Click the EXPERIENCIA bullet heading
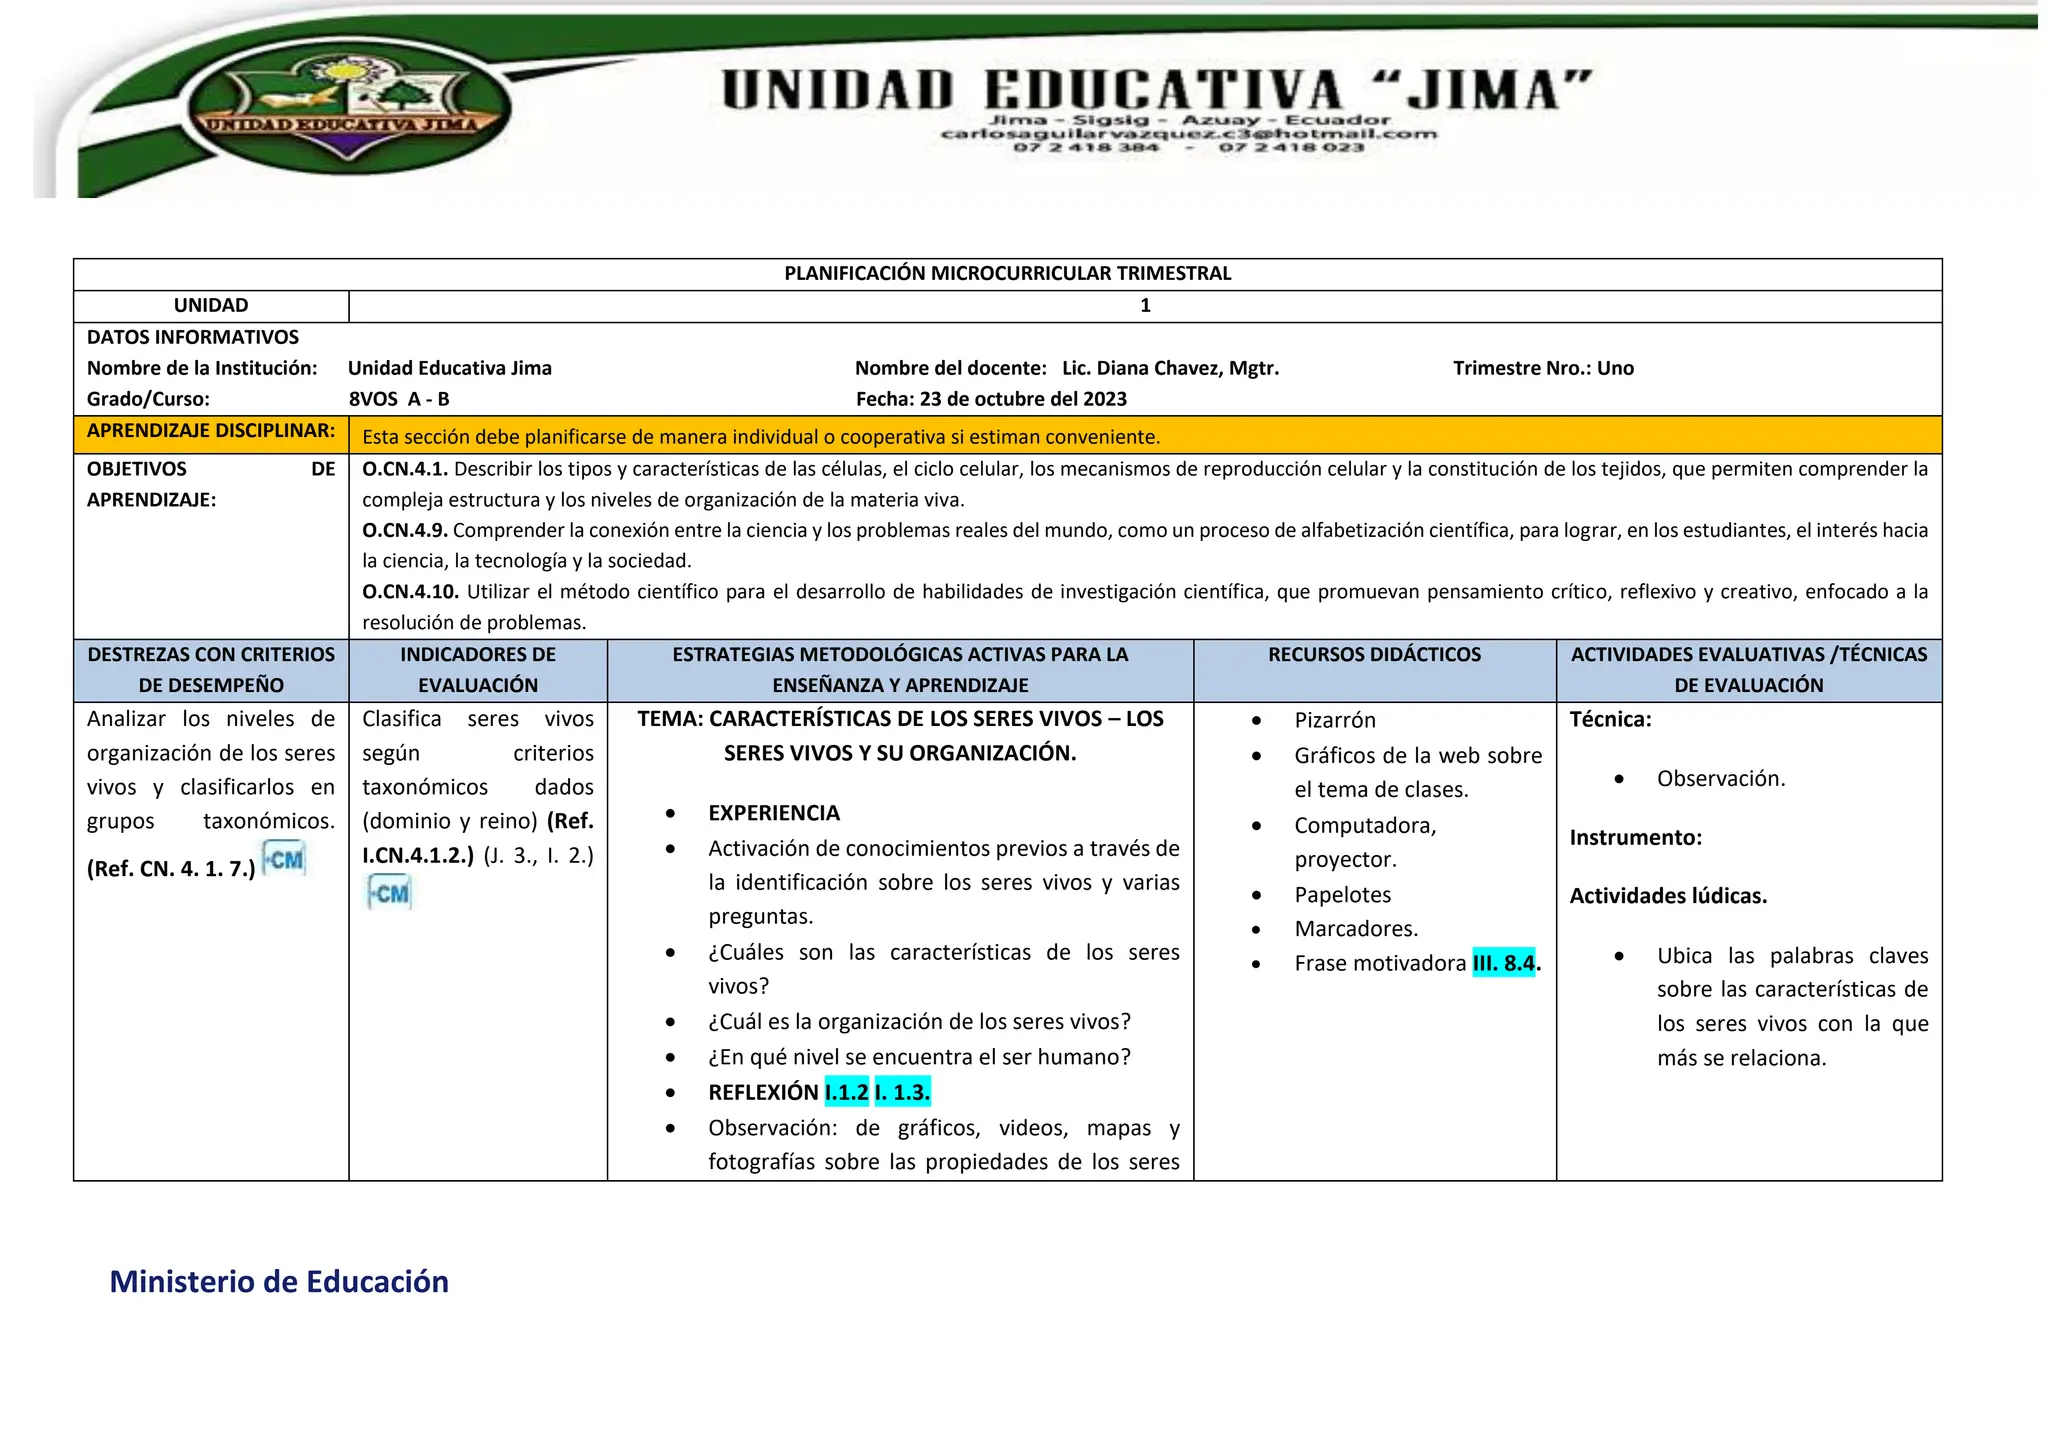This screenshot has height=1448, width=2048. tap(774, 813)
